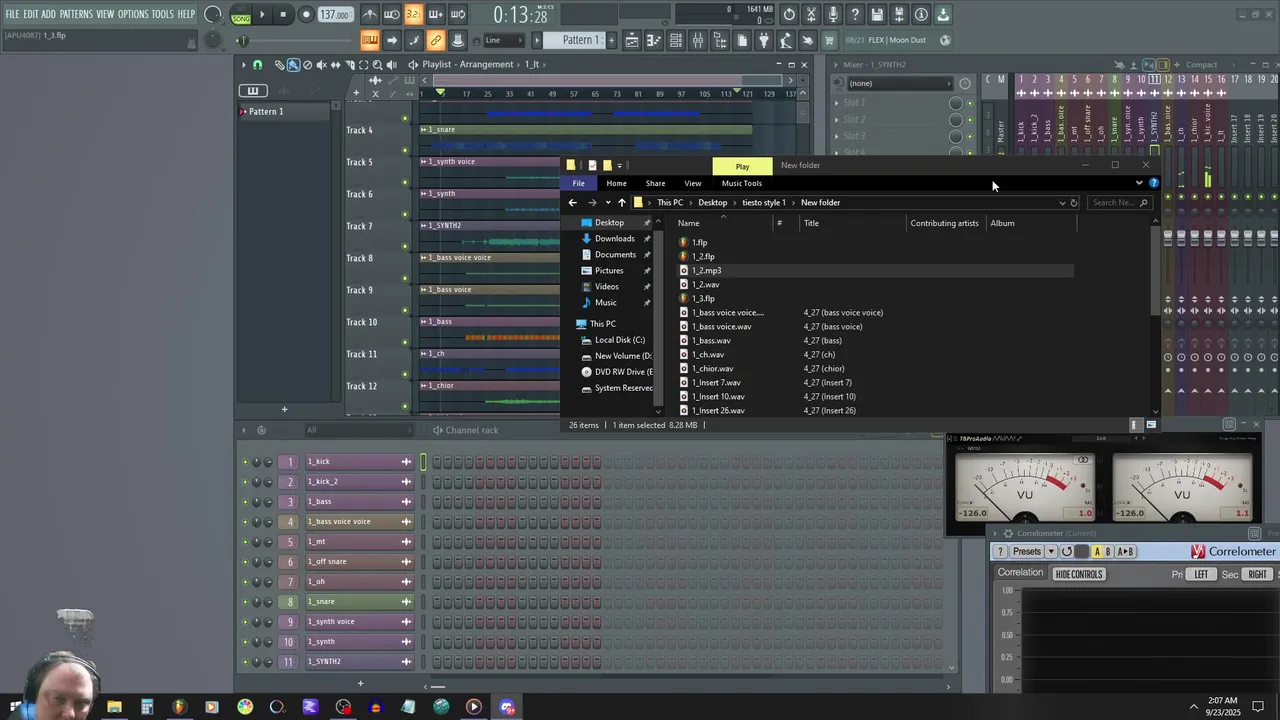The height and width of the screenshot is (720, 1280).
Task: Click the project info icon
Action: [921, 15]
